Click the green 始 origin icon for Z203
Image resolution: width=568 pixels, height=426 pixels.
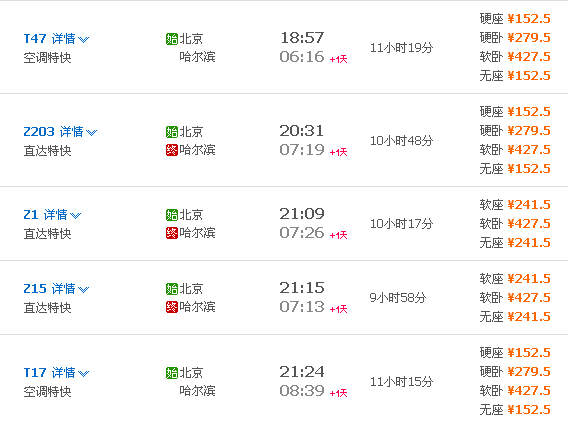[172, 132]
